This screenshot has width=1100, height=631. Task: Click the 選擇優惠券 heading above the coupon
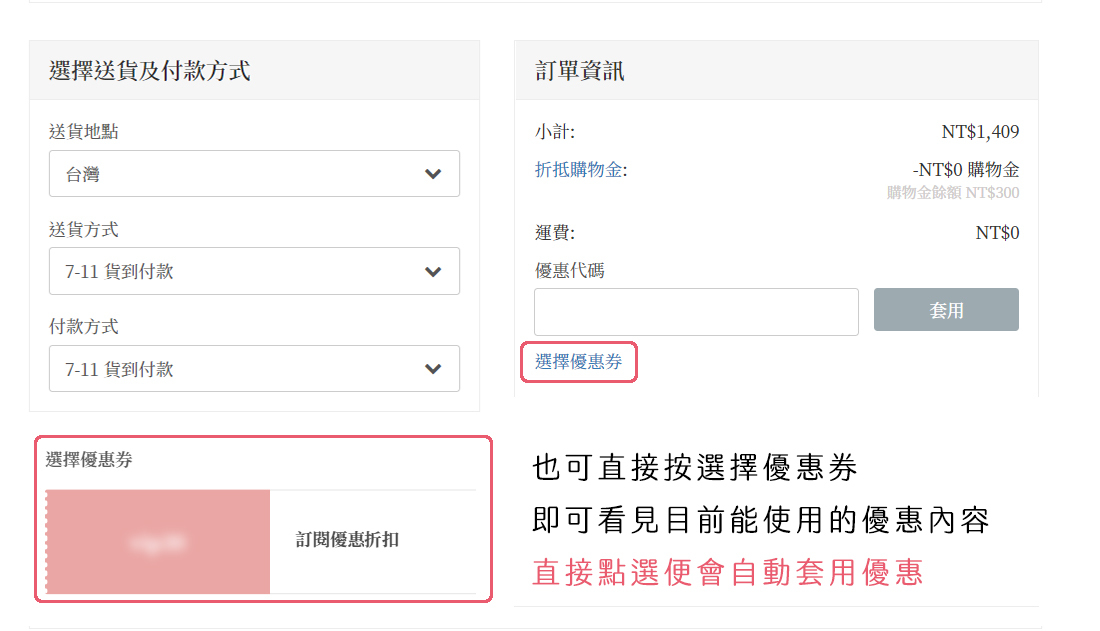(x=89, y=460)
